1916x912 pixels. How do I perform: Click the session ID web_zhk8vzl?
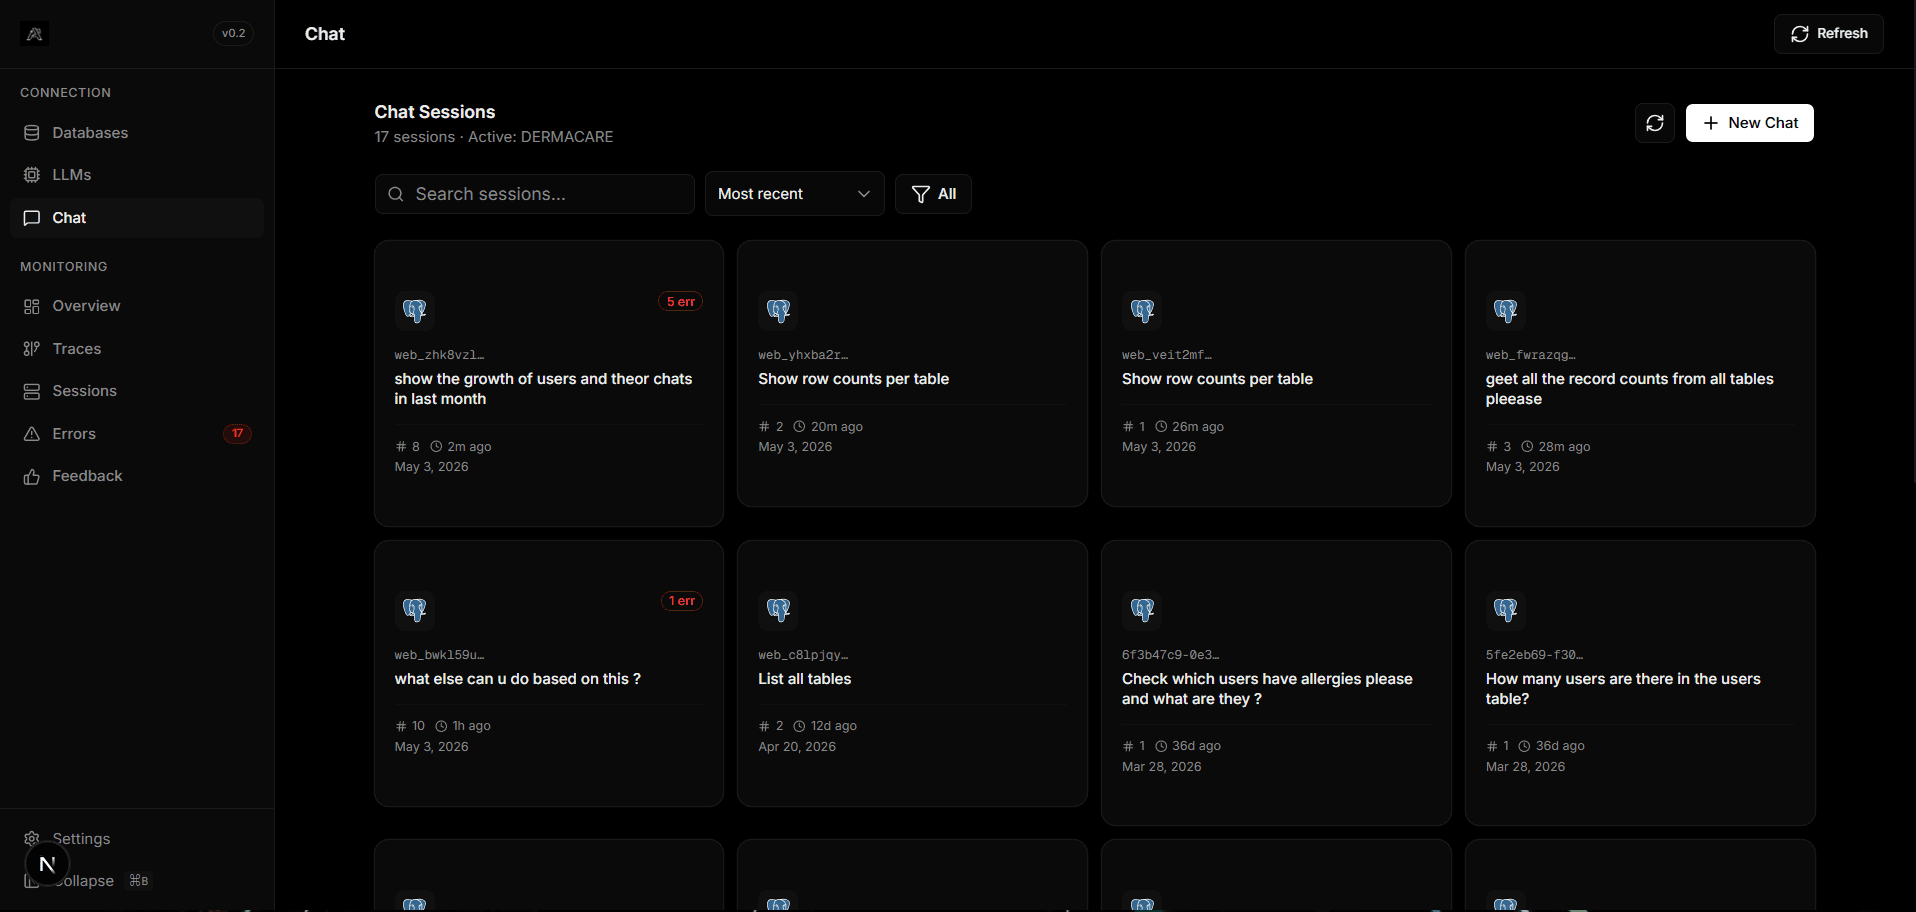pyautogui.click(x=440, y=355)
